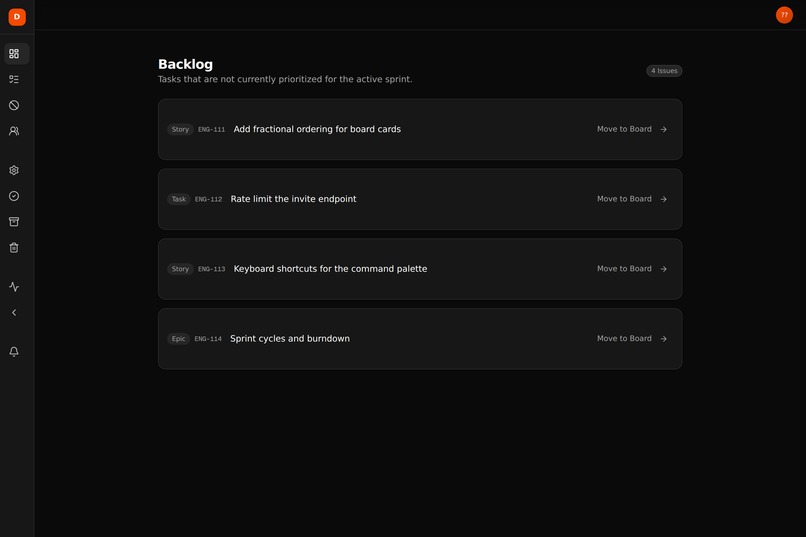806x537 pixels.
Task: Open the archive box icon
Action: (x=14, y=221)
